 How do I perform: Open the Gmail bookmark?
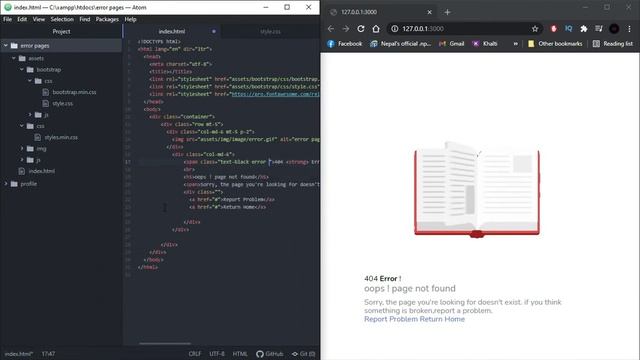click(x=451, y=44)
